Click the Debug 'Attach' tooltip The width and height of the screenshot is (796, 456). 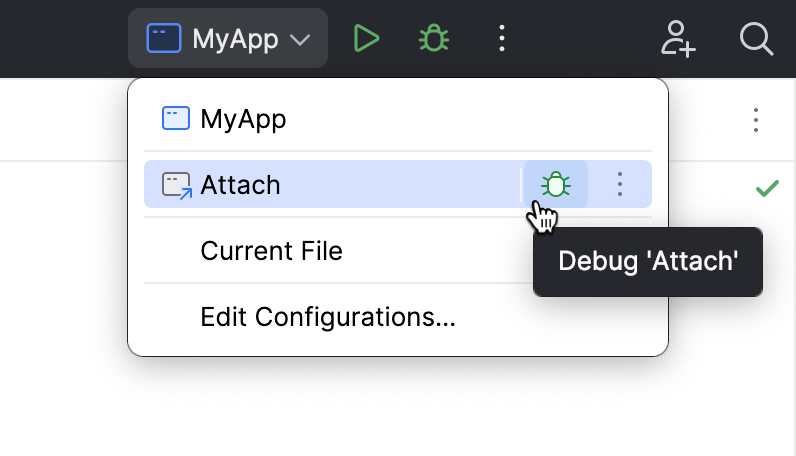click(x=648, y=262)
